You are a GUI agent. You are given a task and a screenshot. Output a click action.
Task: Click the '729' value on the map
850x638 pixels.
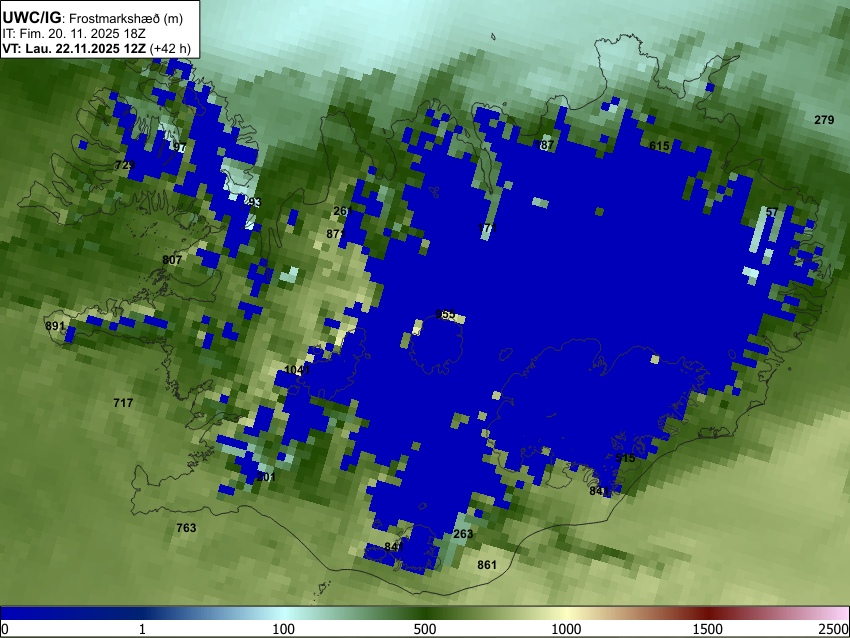click(x=125, y=165)
